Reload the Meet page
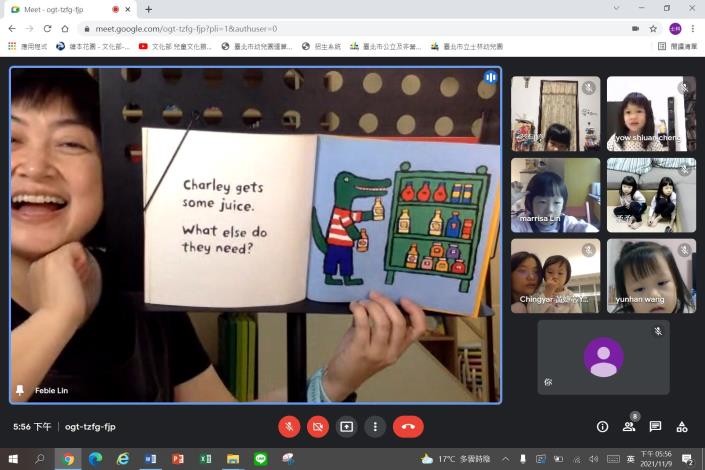The height and width of the screenshot is (470, 705). point(47,29)
